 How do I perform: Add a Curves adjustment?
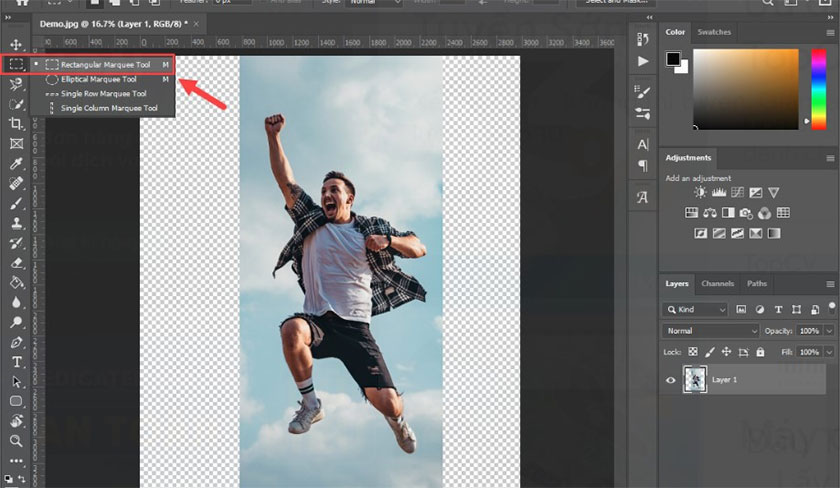tap(737, 192)
